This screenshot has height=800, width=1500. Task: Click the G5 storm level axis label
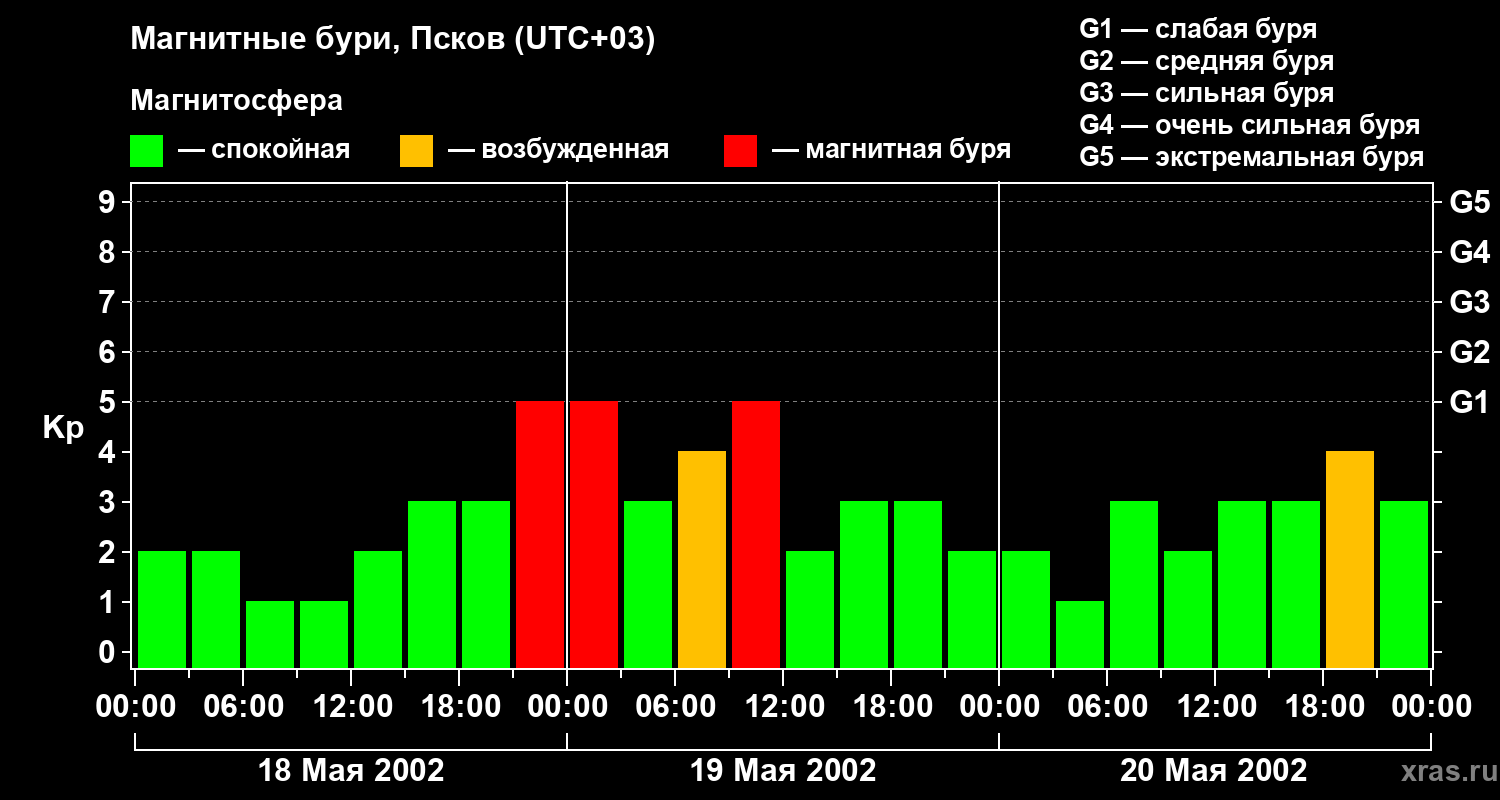[1469, 203]
